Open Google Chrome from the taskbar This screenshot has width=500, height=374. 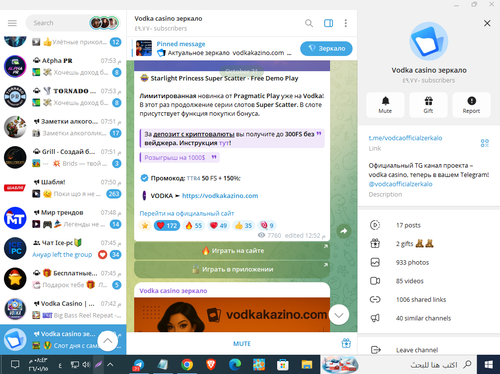tap(187, 365)
